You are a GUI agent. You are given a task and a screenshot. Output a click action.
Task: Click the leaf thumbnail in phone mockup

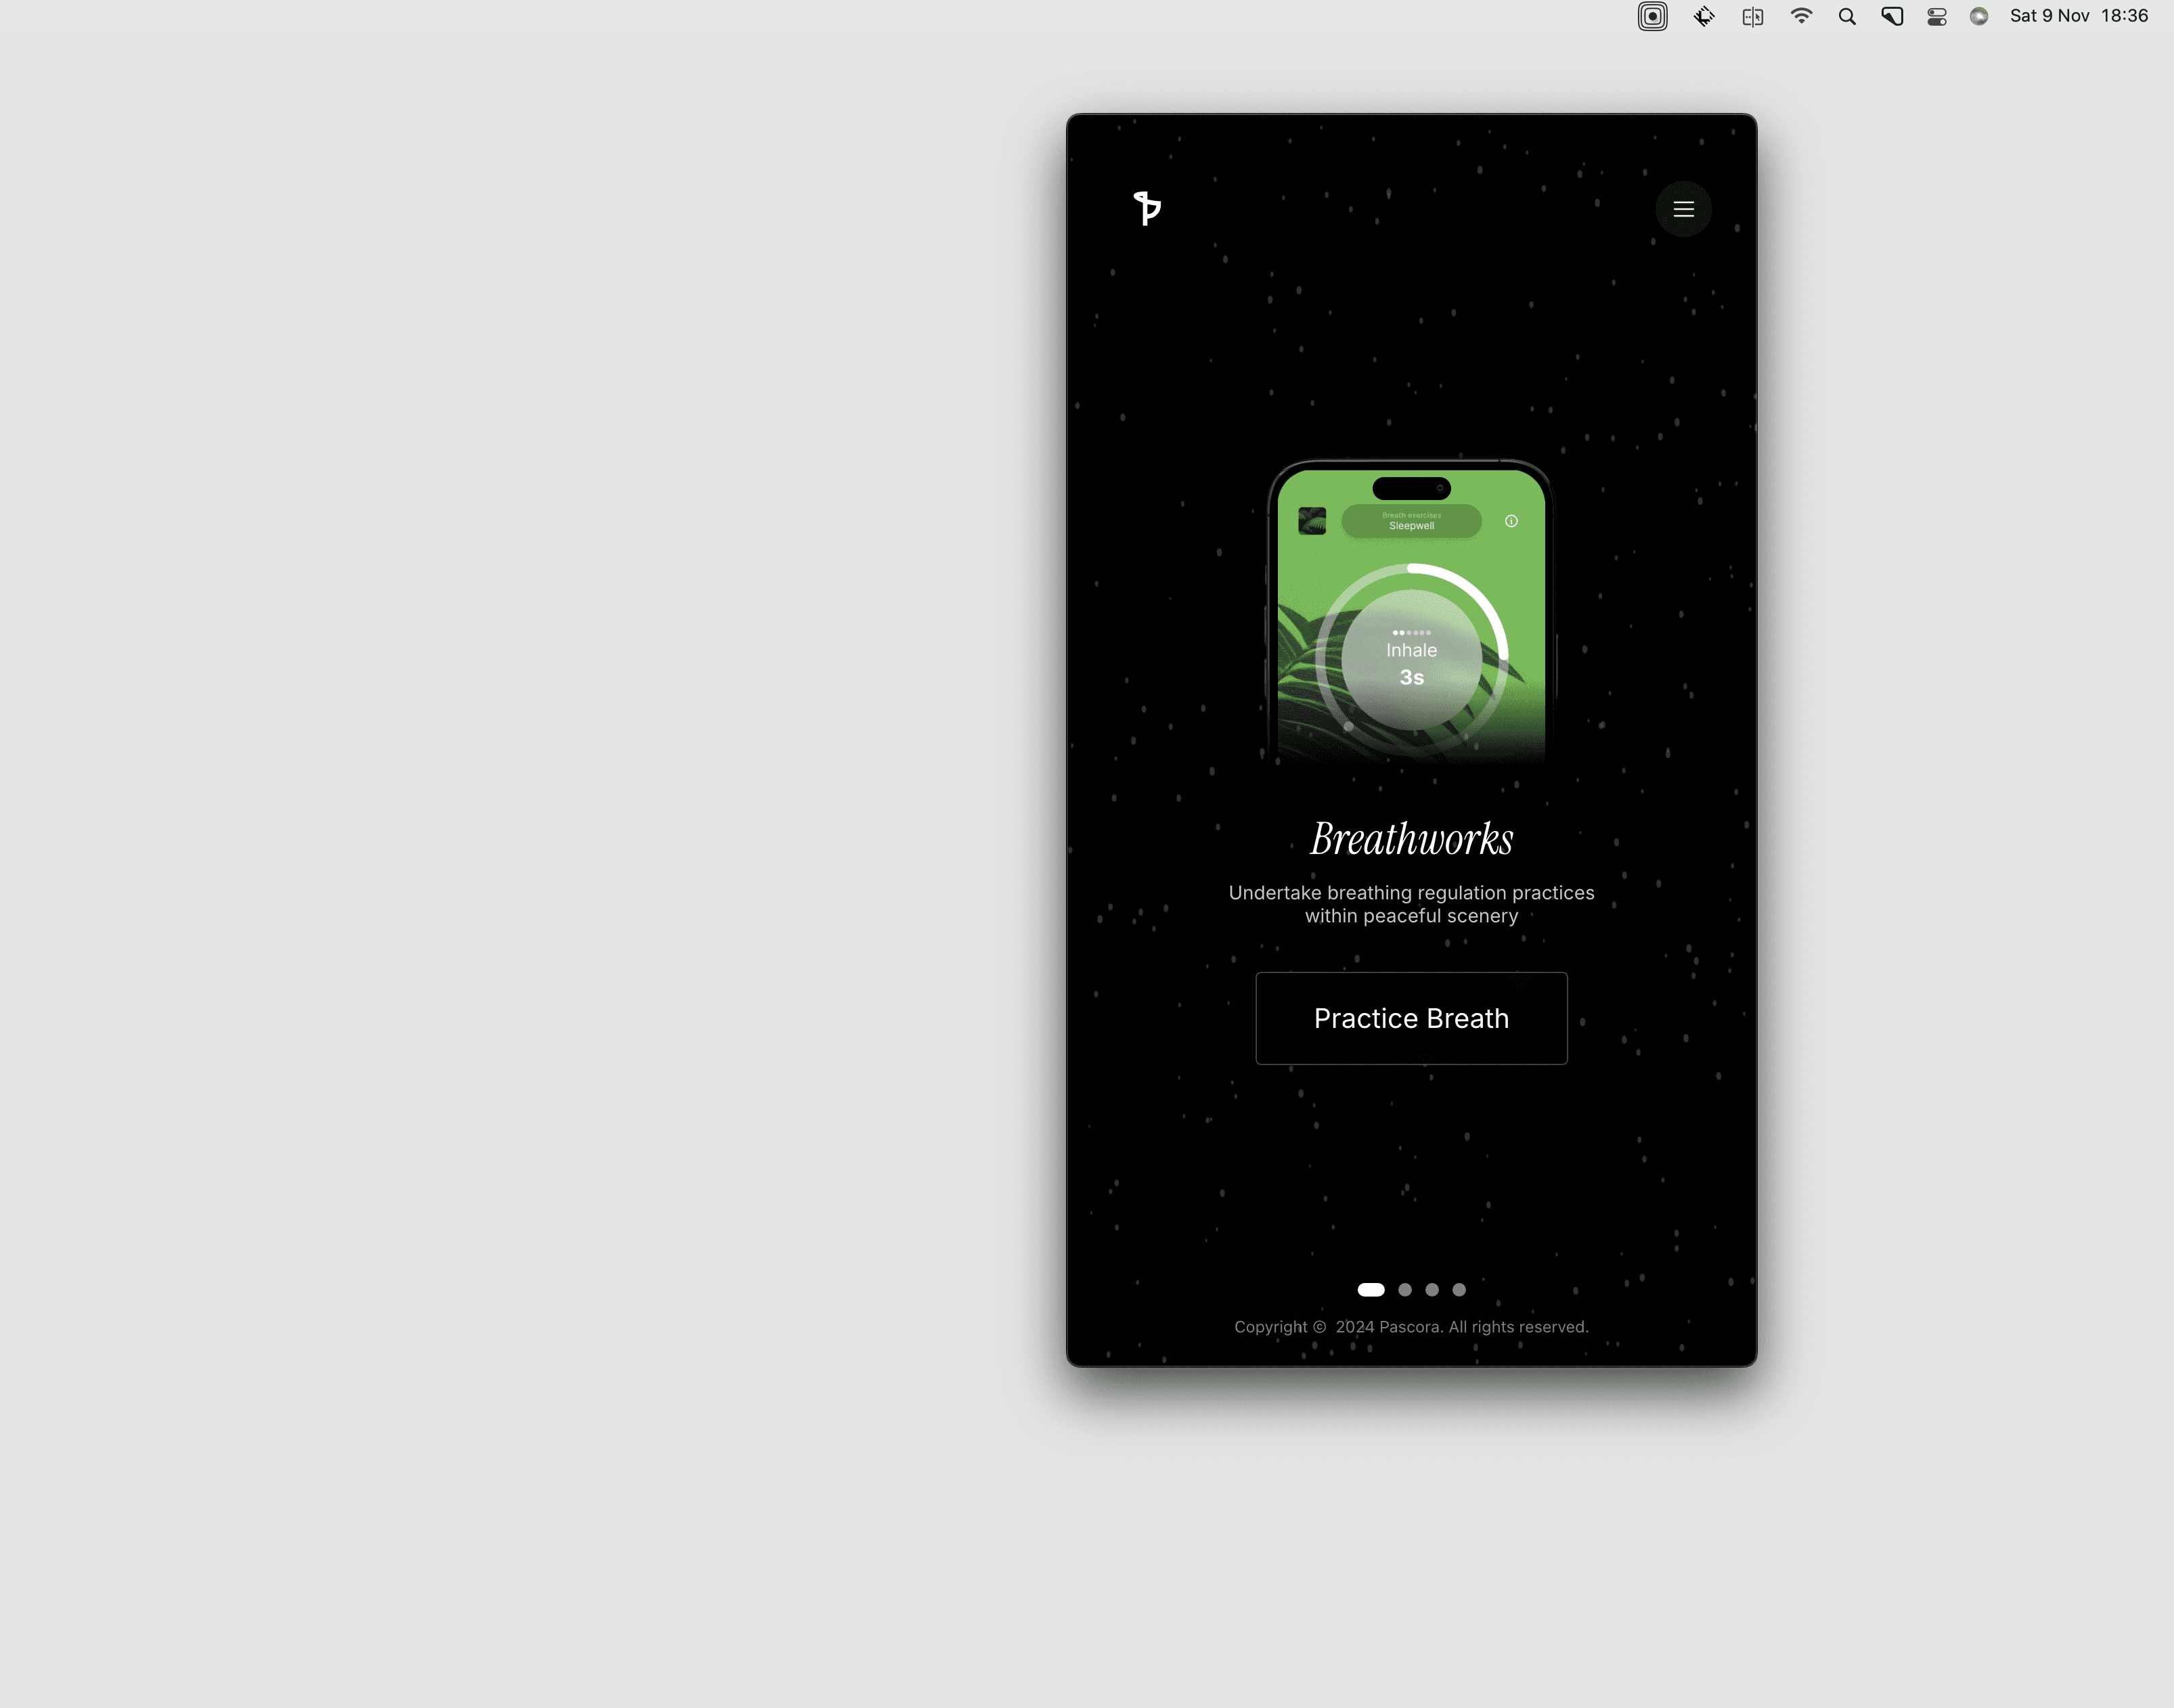click(1311, 521)
